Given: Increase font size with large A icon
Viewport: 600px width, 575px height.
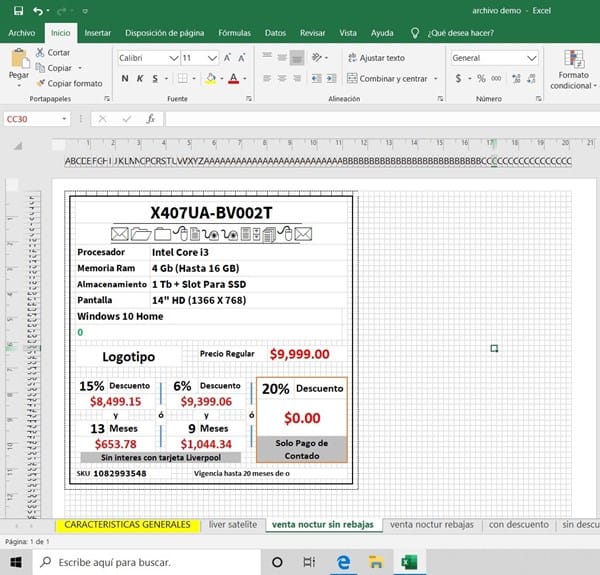Looking at the screenshot, I should pos(228,58).
